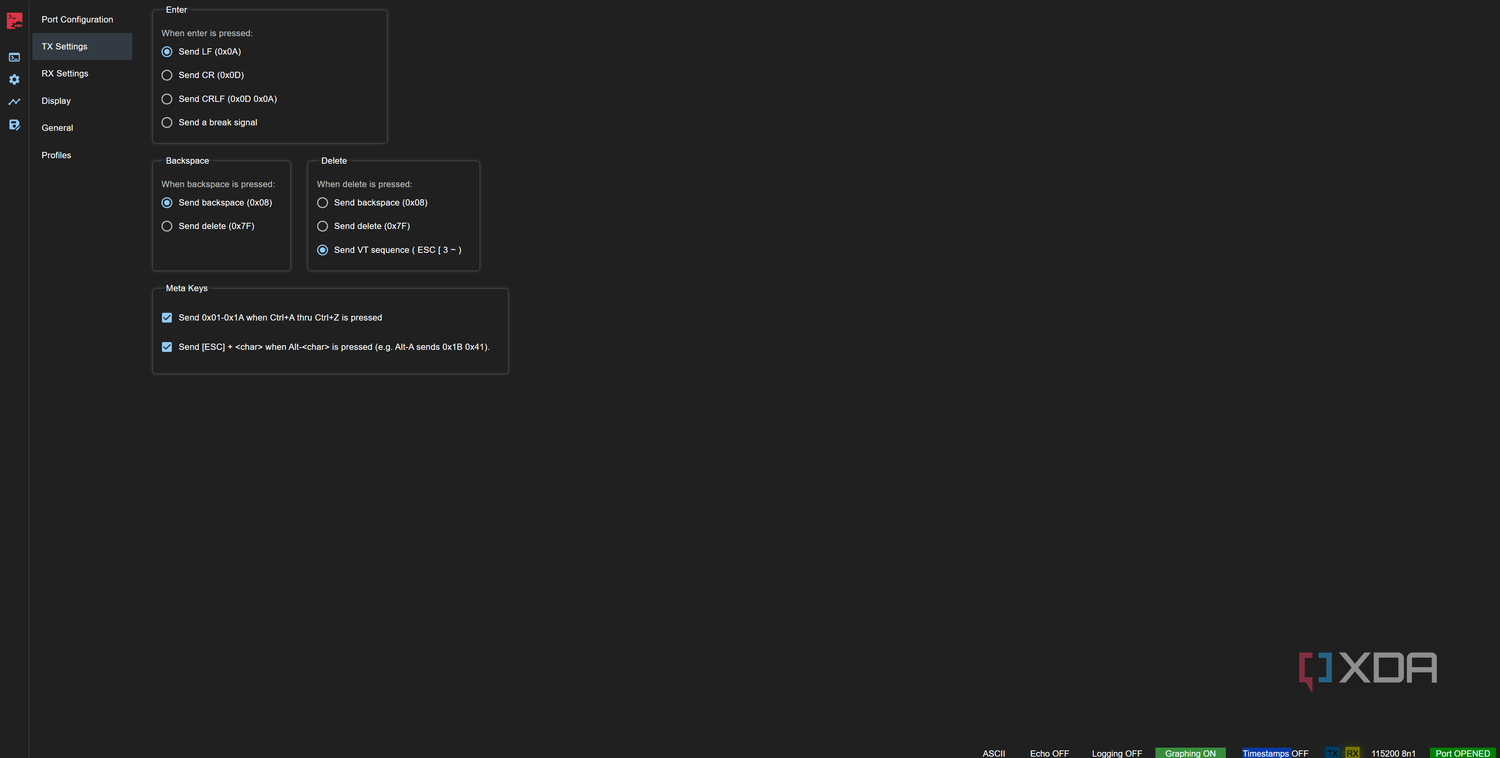Open Port Configuration settings page
The width and height of the screenshot is (1500, 758).
click(82, 20)
